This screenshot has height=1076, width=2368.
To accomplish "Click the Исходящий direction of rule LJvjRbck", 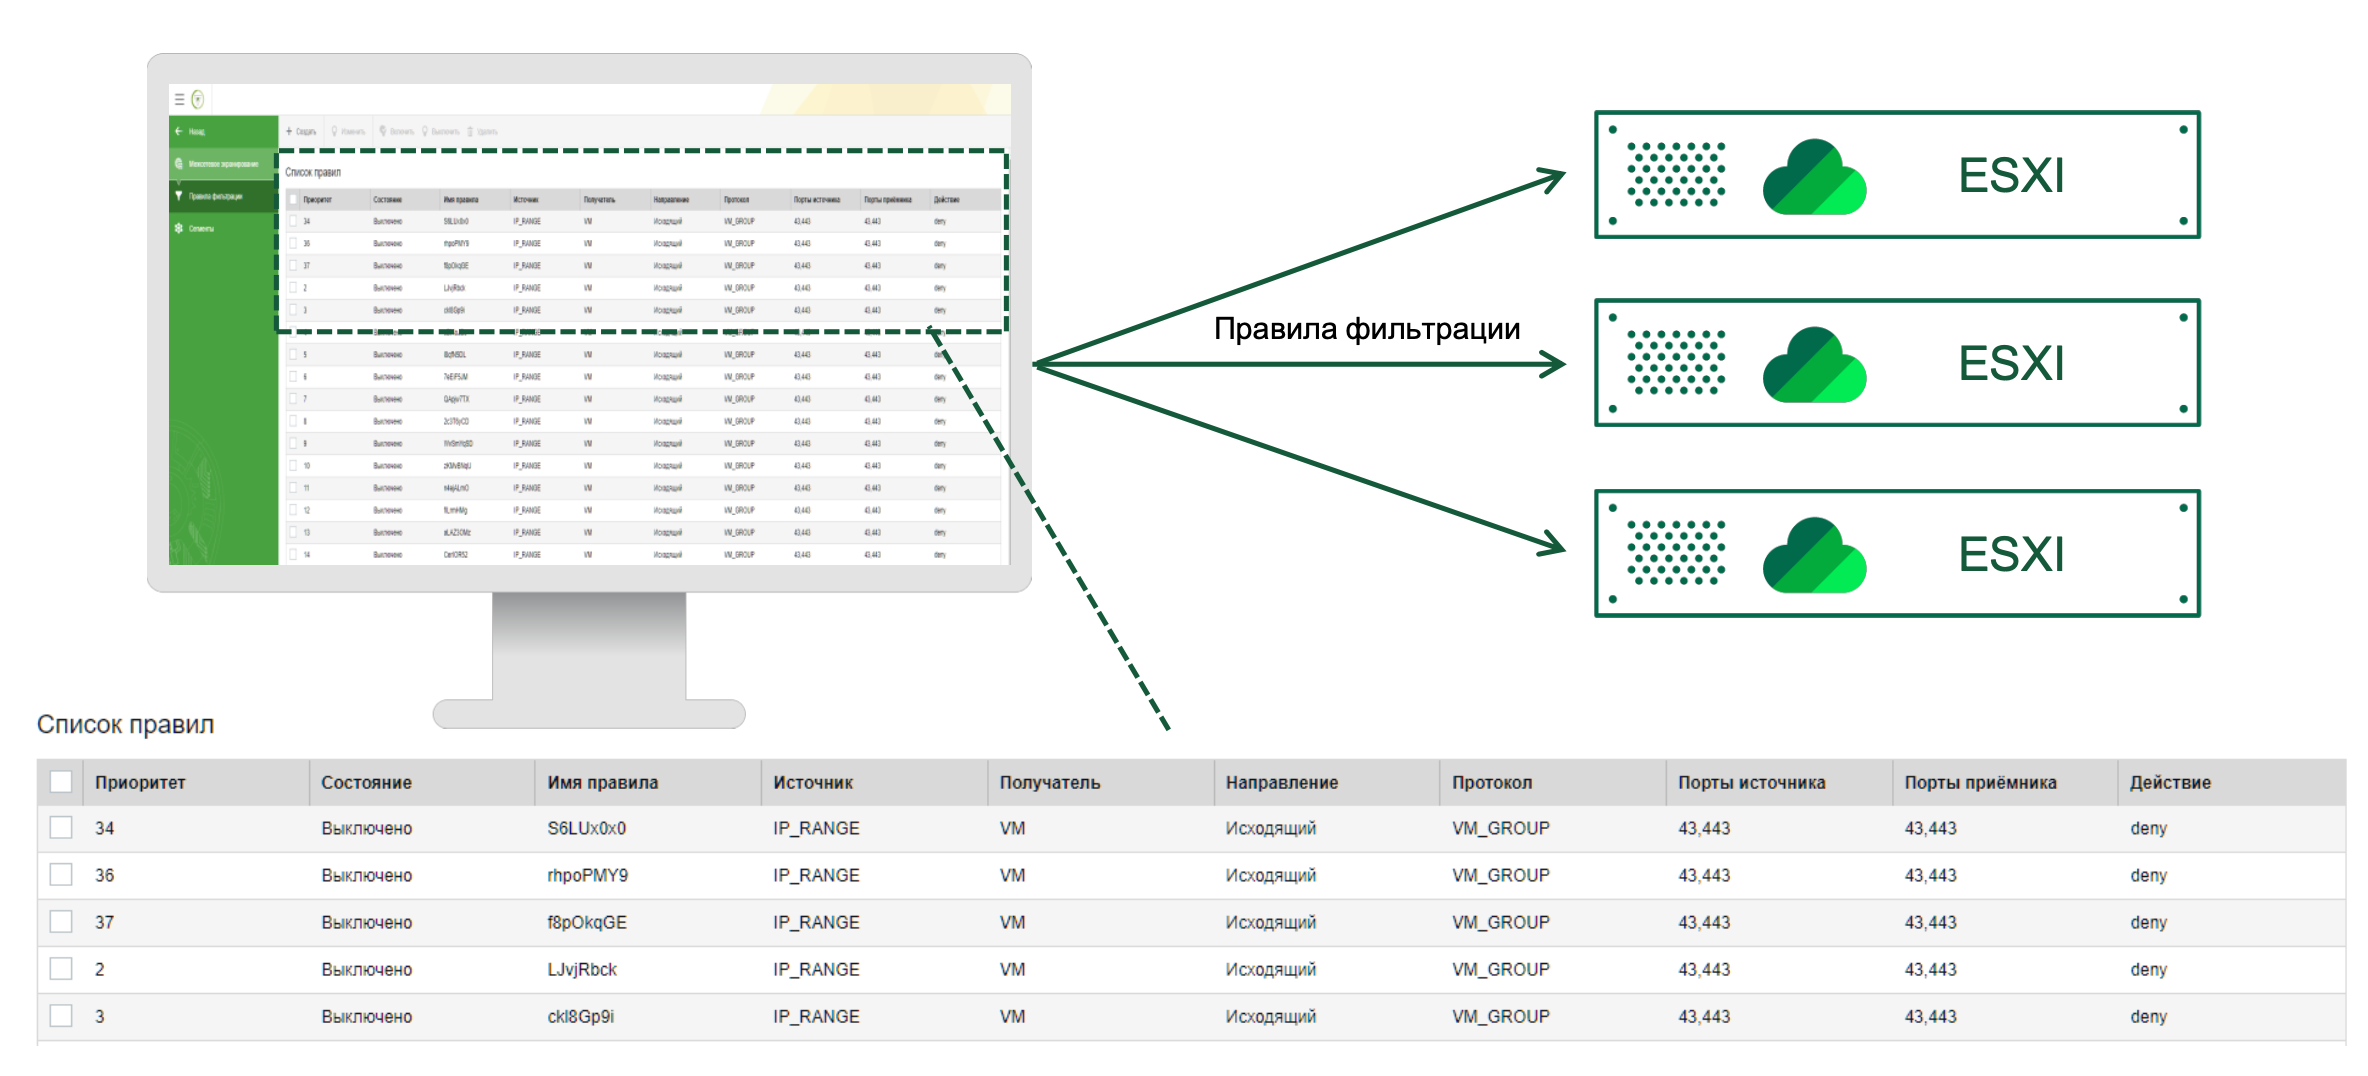I will [x=1270, y=969].
